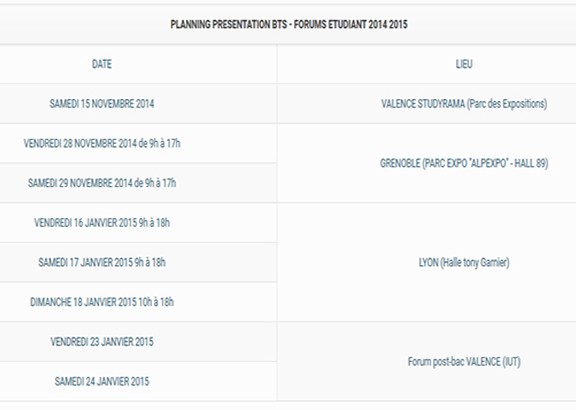Click the Forum post-bac Valence IUT cell
The image size is (576, 410).
(x=464, y=362)
